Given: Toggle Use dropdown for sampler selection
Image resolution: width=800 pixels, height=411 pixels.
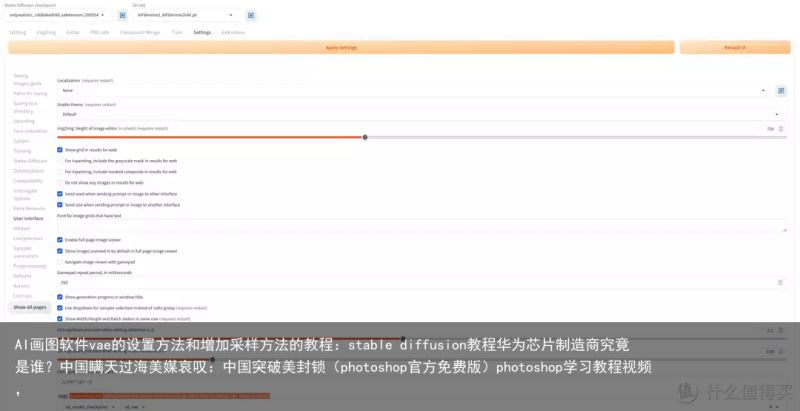Looking at the screenshot, I should click(x=60, y=308).
